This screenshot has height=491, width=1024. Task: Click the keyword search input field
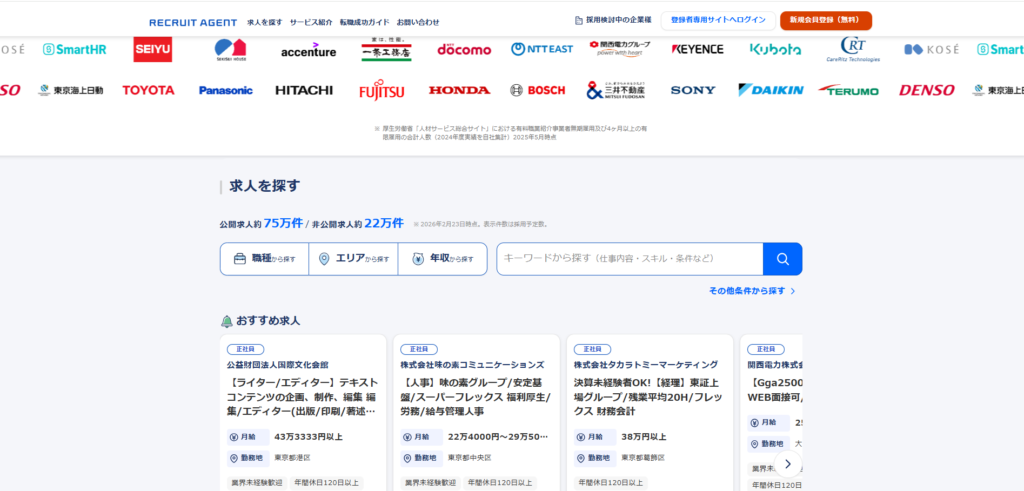pyautogui.click(x=629, y=259)
